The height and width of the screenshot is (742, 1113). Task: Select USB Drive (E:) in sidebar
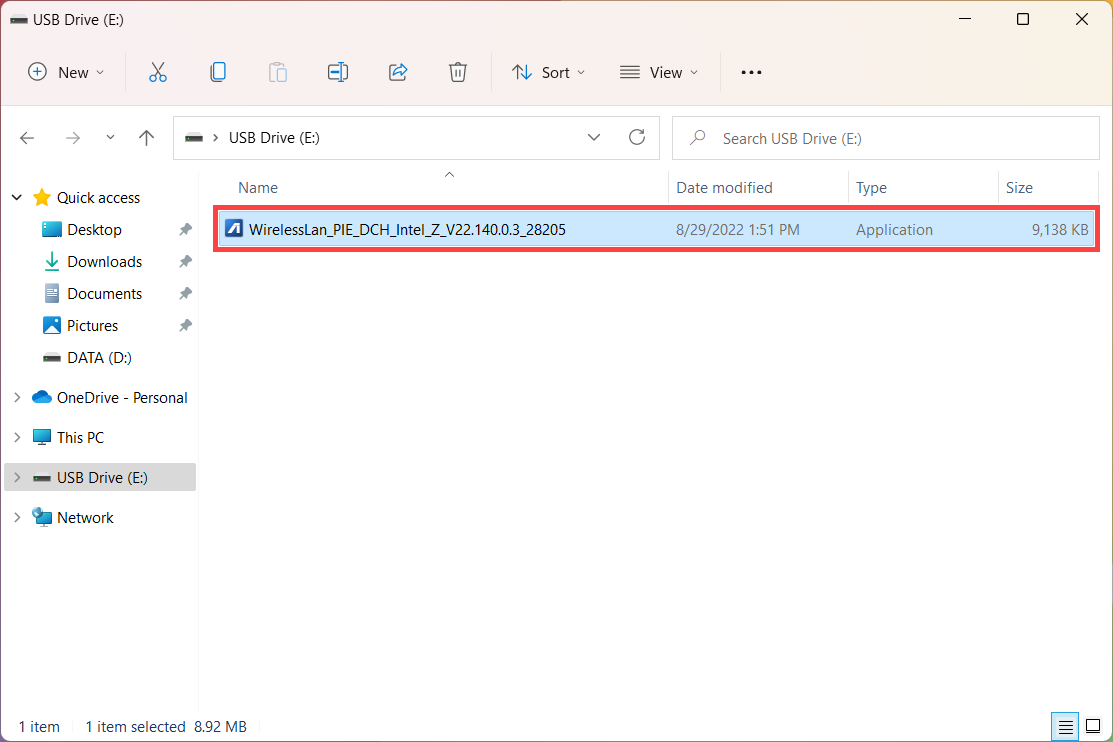coord(102,477)
